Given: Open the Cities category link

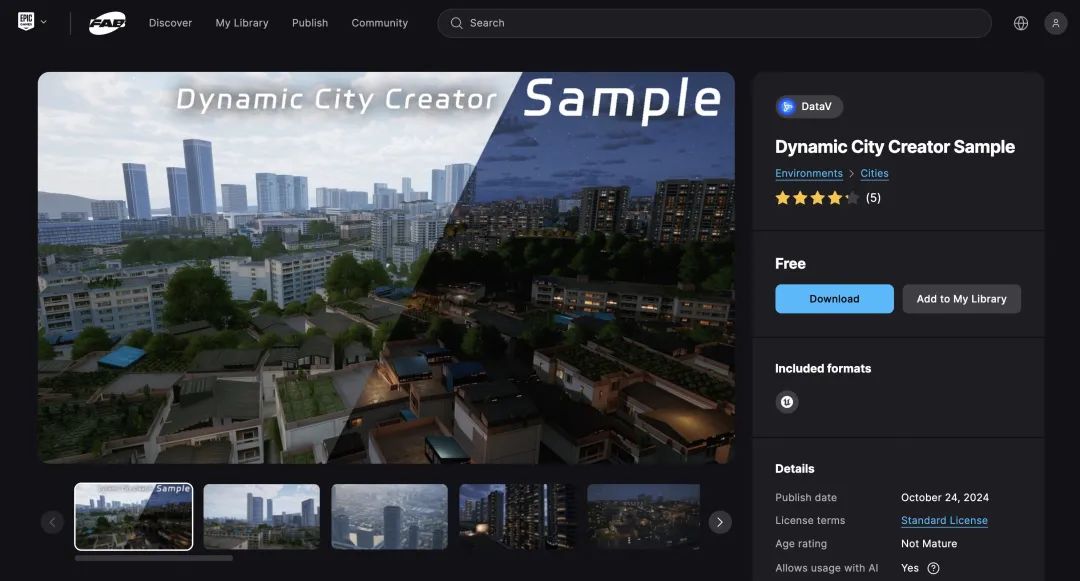Looking at the screenshot, I should pos(874,173).
